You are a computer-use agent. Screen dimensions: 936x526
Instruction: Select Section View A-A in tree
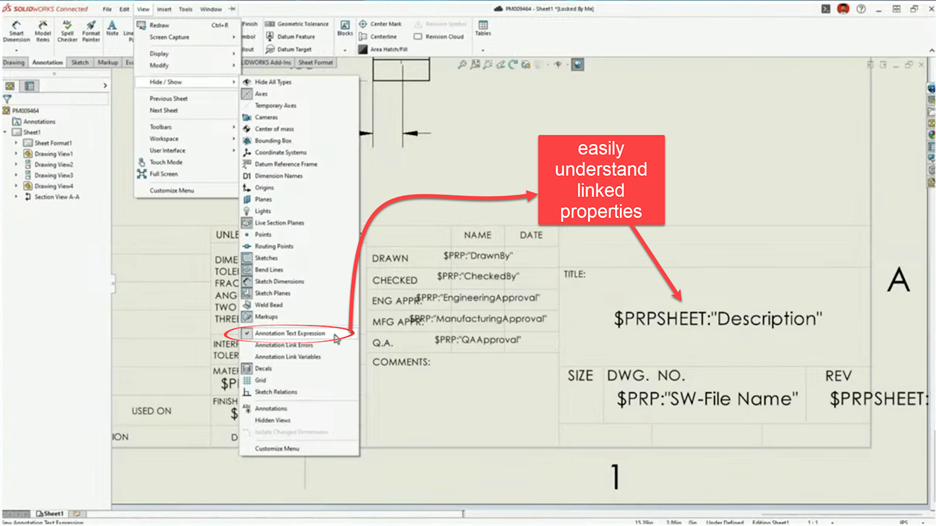[57, 197]
